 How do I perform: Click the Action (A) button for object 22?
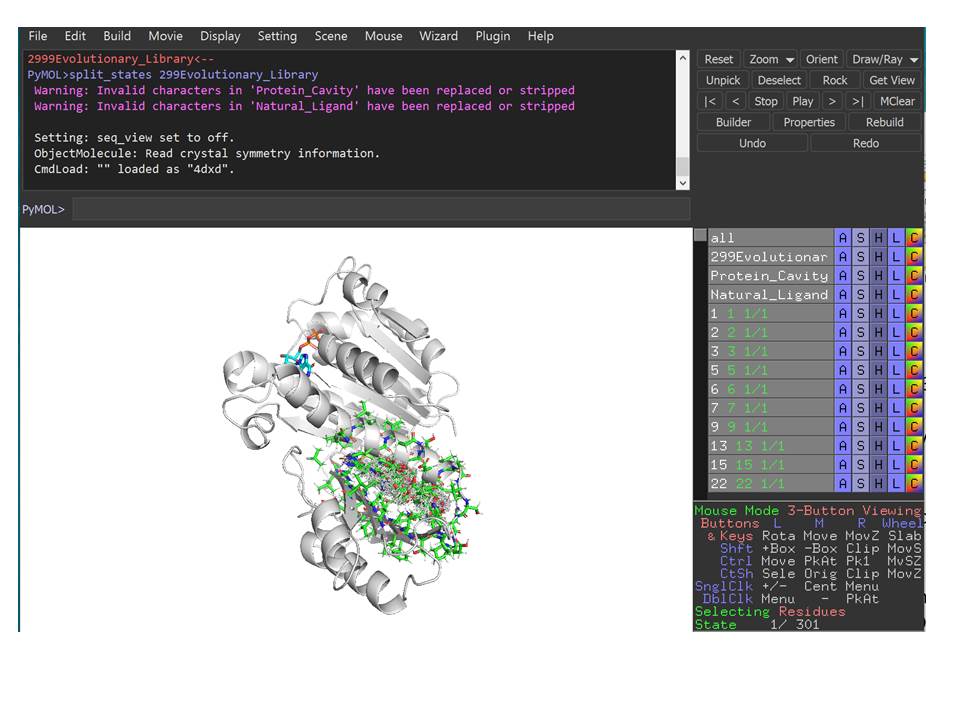click(x=843, y=484)
